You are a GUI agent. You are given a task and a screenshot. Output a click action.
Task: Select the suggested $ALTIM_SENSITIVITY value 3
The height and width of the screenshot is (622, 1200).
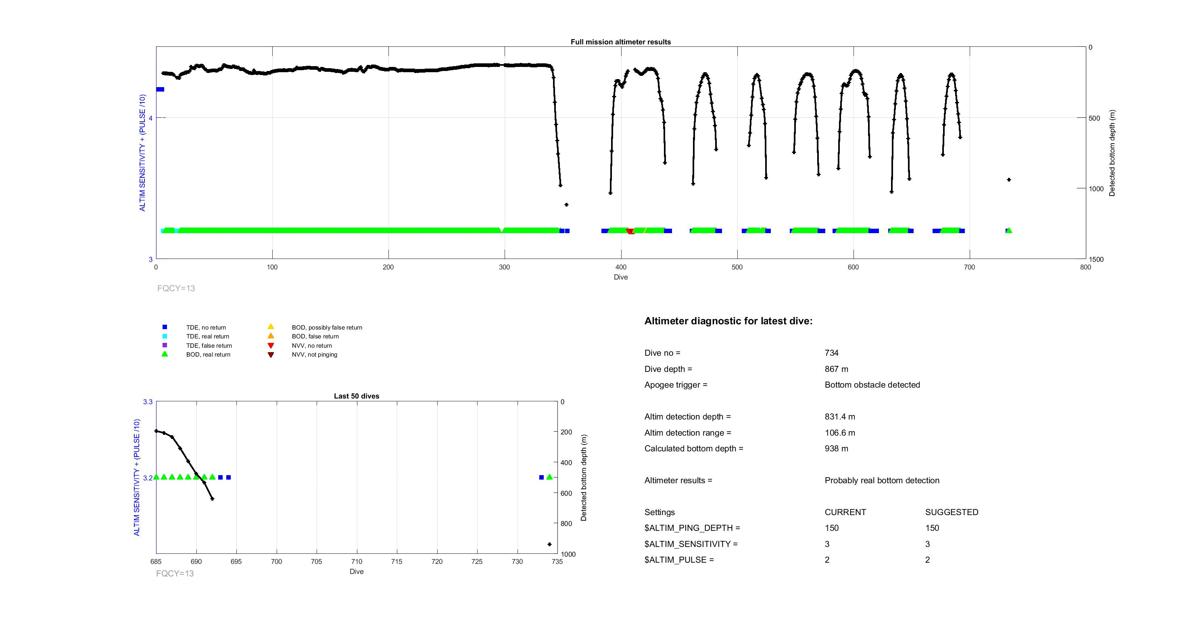tap(928, 544)
